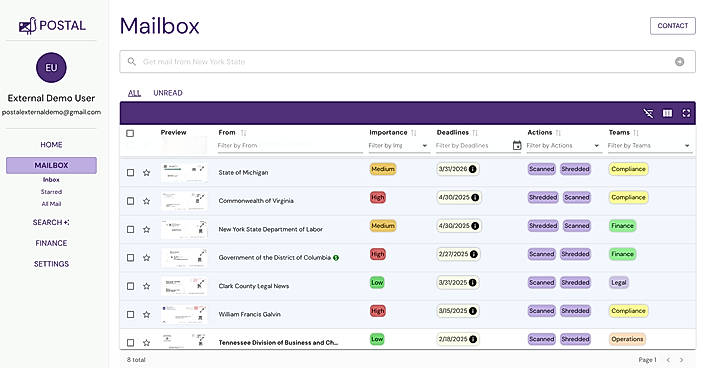Click info icon on Clark County 3/31/2025 deadline

(x=473, y=282)
